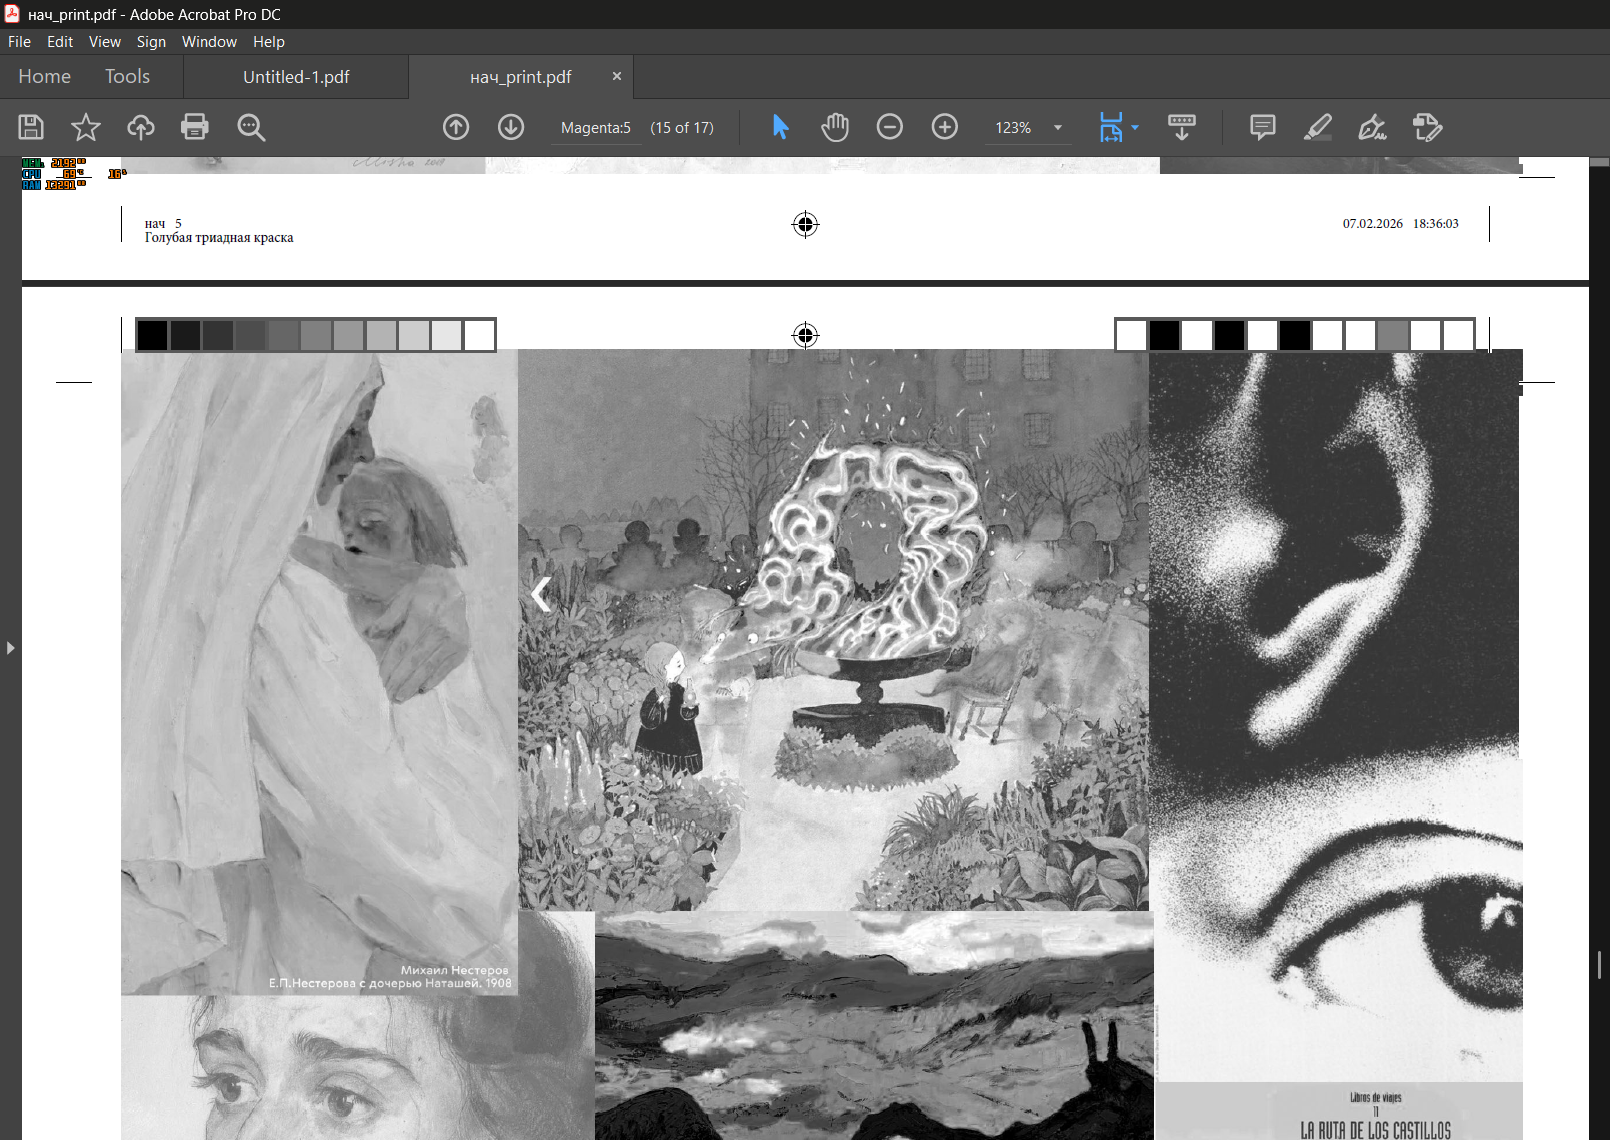Screen dimensions: 1610x1140
Task: Zoom in with the plus icon
Action: tap(945, 127)
